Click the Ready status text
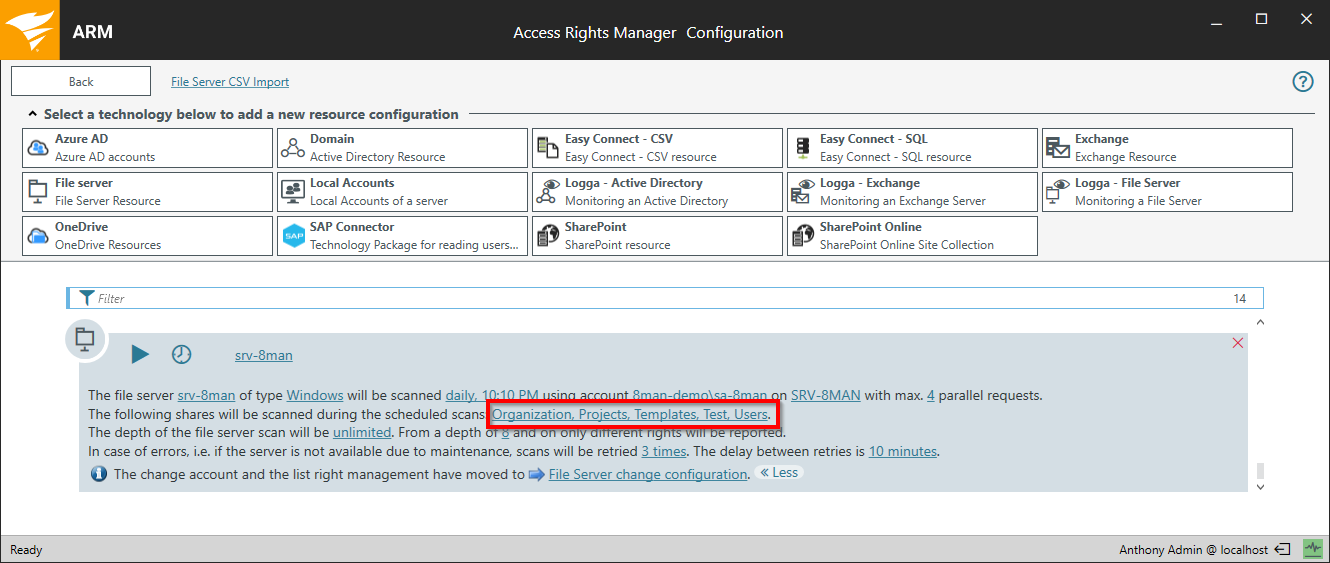This screenshot has height=563, width=1330. click(26, 550)
